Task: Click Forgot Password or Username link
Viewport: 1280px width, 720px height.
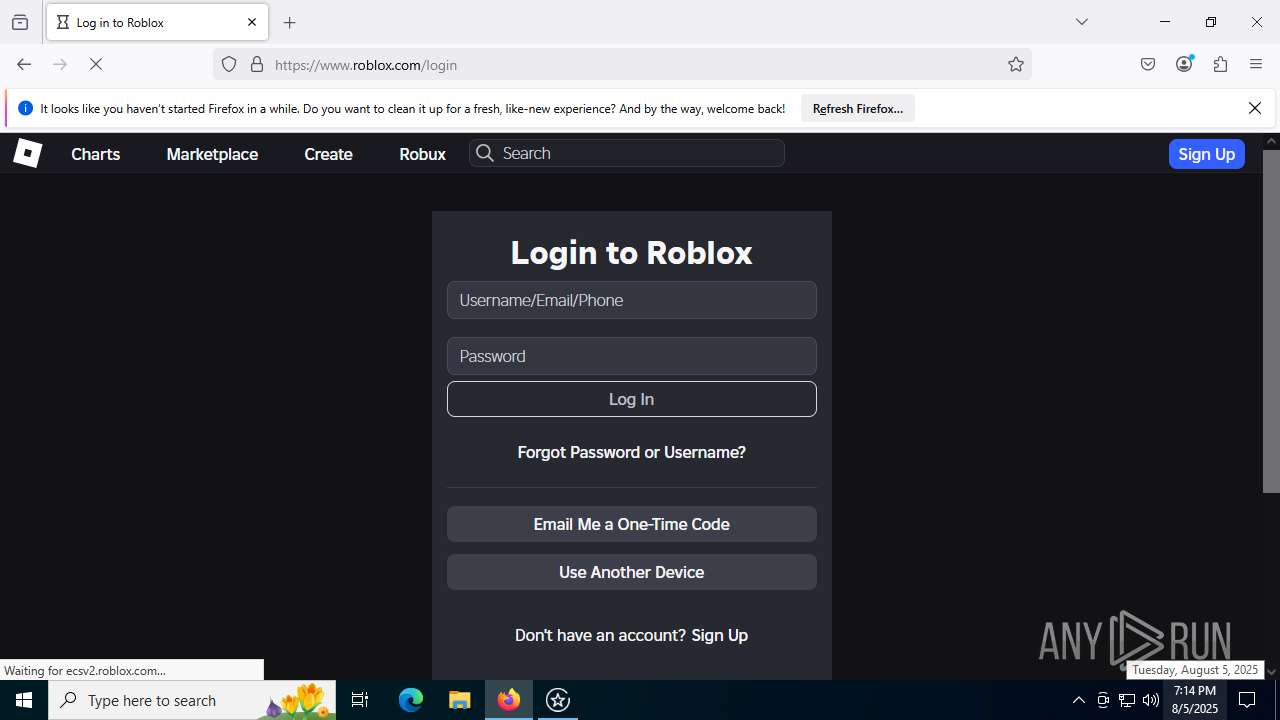Action: 632,452
